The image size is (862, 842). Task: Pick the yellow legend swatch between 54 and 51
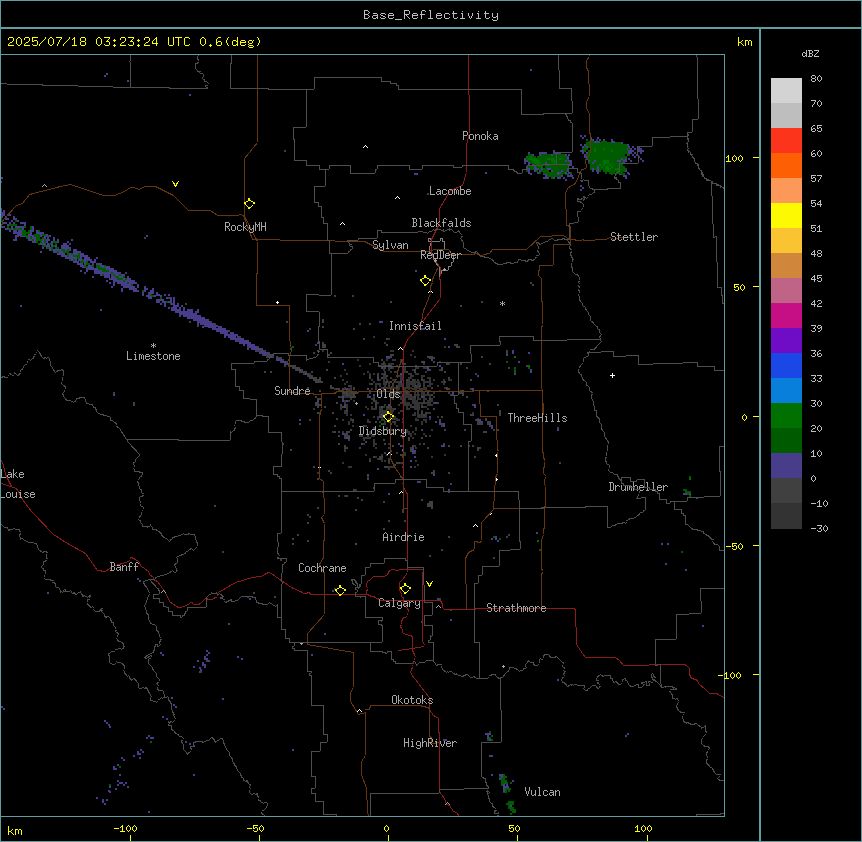(786, 216)
